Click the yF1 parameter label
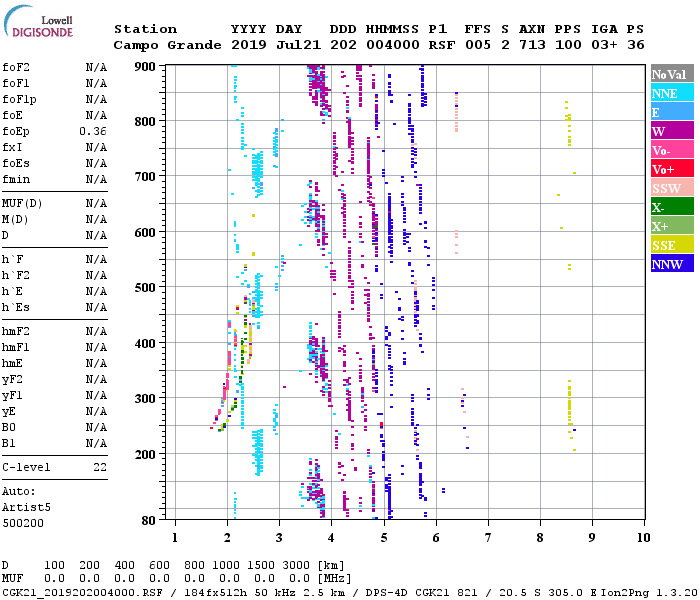 (12, 396)
